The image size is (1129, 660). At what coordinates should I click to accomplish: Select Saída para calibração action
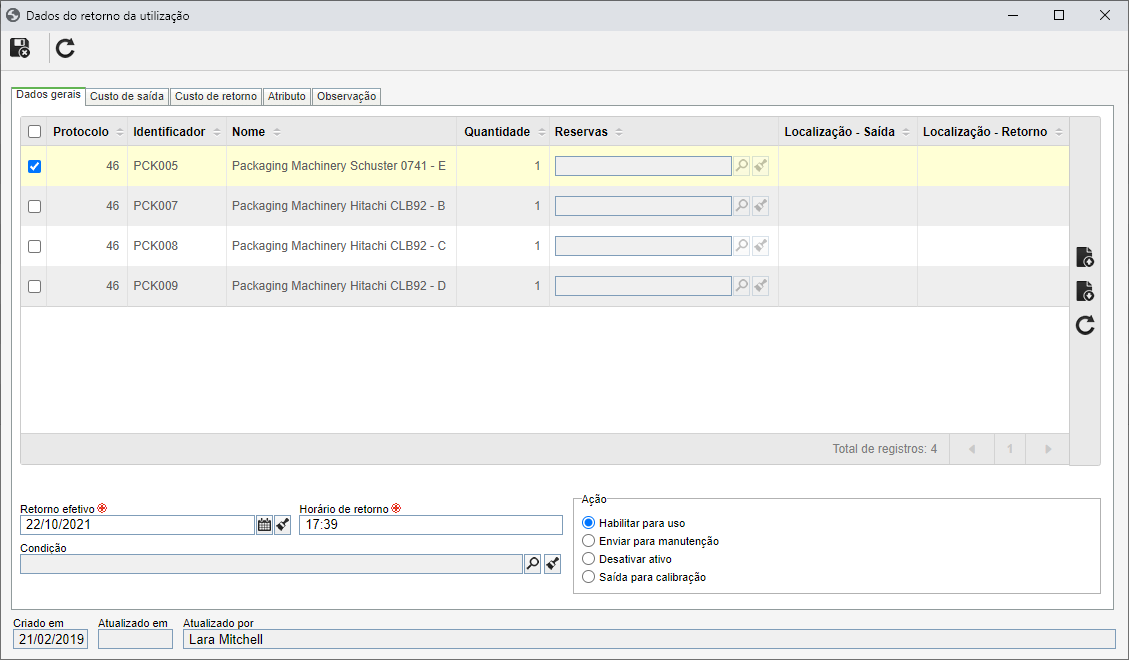coord(588,577)
